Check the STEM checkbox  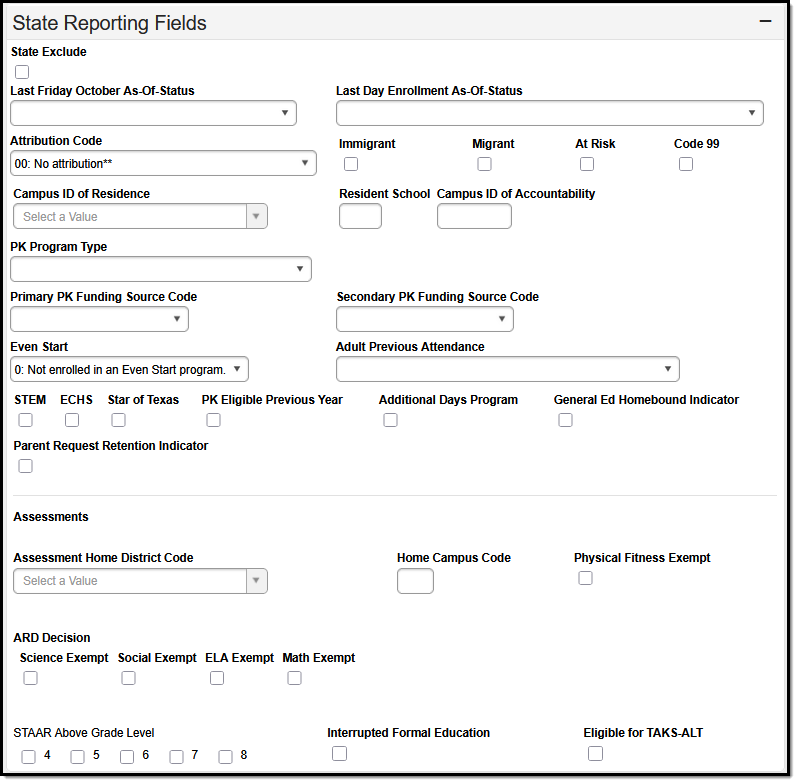point(25,420)
